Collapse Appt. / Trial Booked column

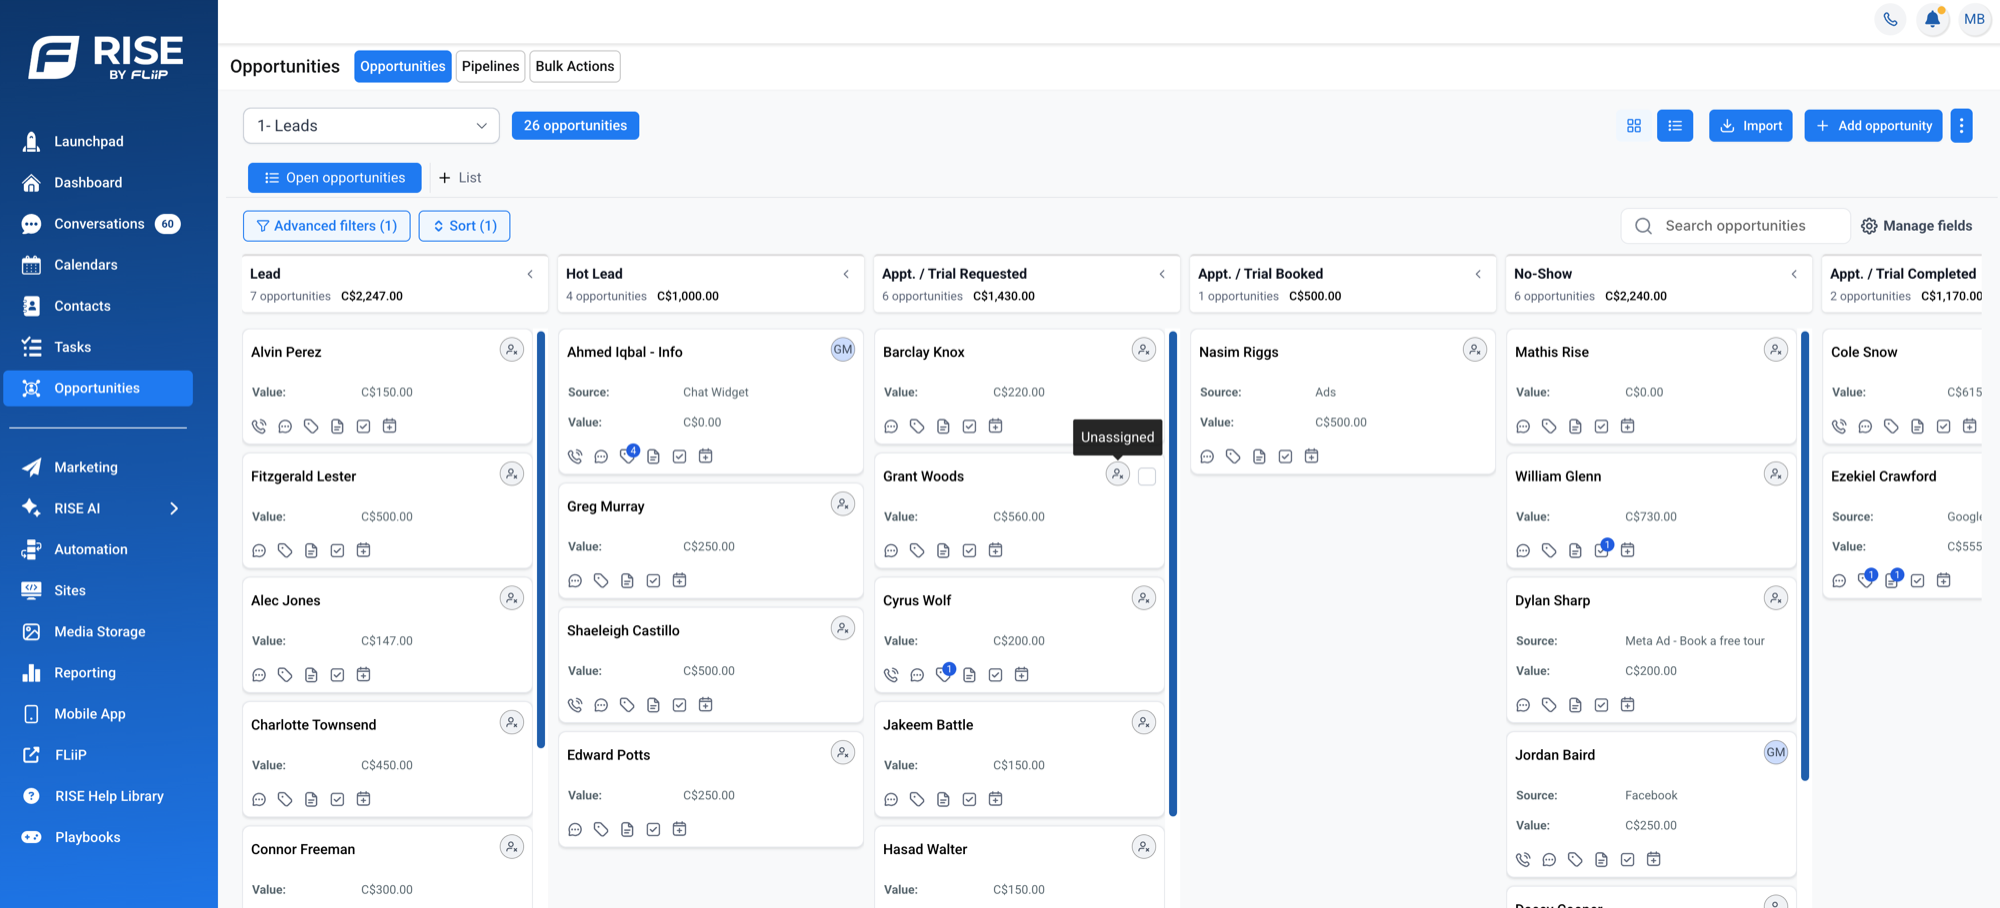(x=1478, y=274)
